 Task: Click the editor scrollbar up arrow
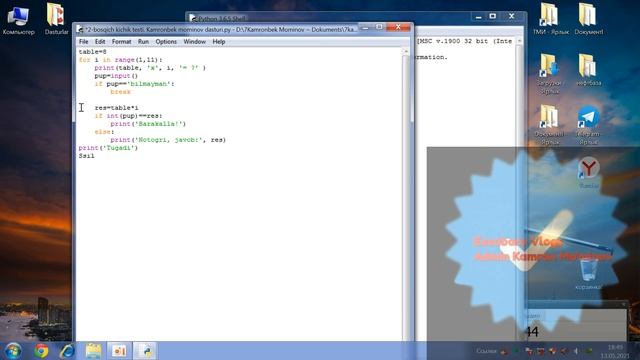pos(406,51)
